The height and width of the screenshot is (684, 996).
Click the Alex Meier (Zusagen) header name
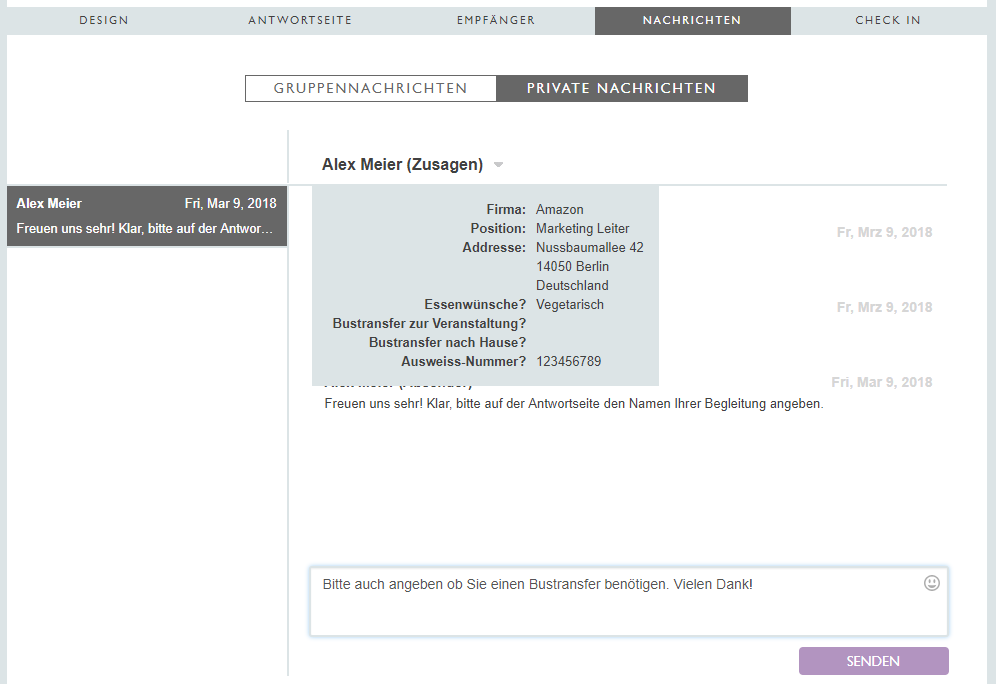402,165
